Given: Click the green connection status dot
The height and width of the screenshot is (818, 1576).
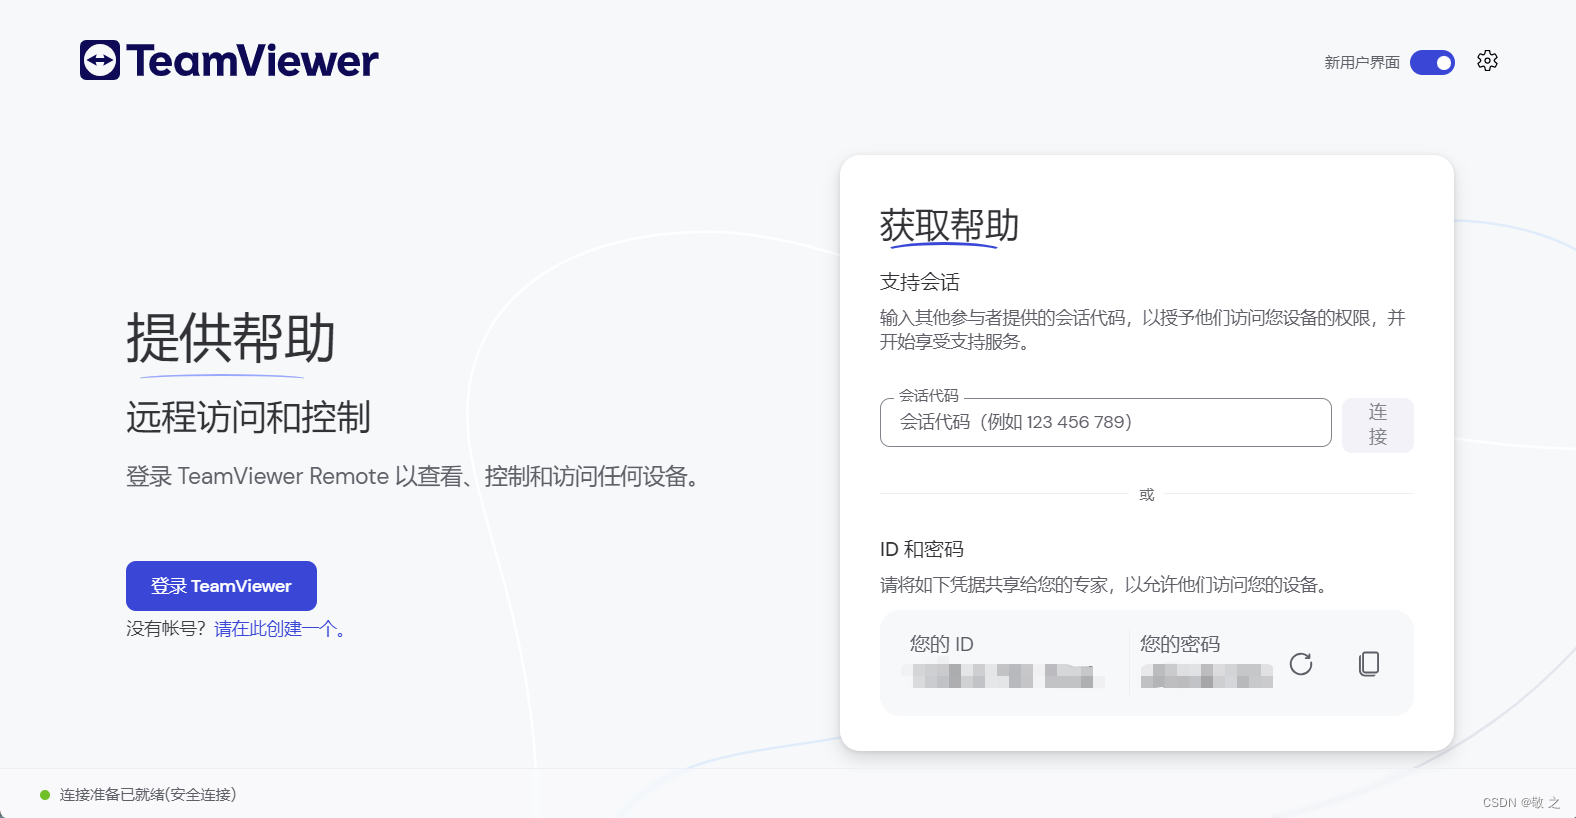Looking at the screenshot, I should point(45,795).
